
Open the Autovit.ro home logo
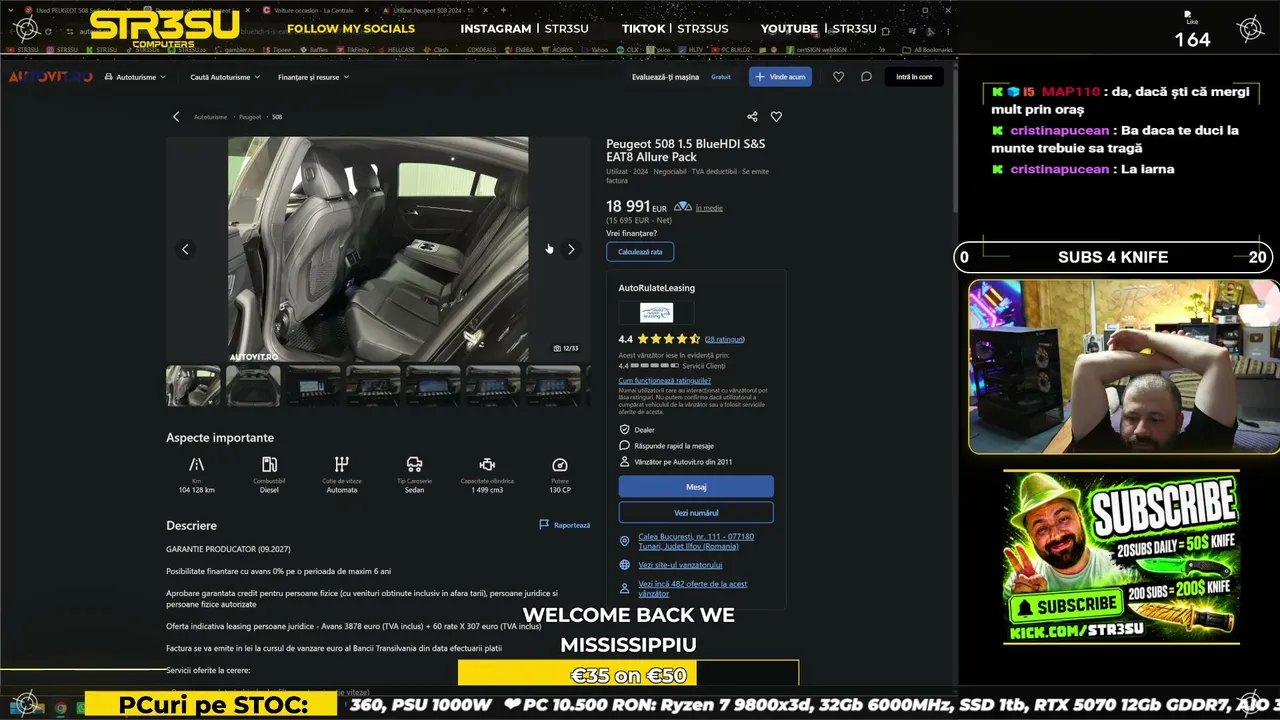coord(50,77)
